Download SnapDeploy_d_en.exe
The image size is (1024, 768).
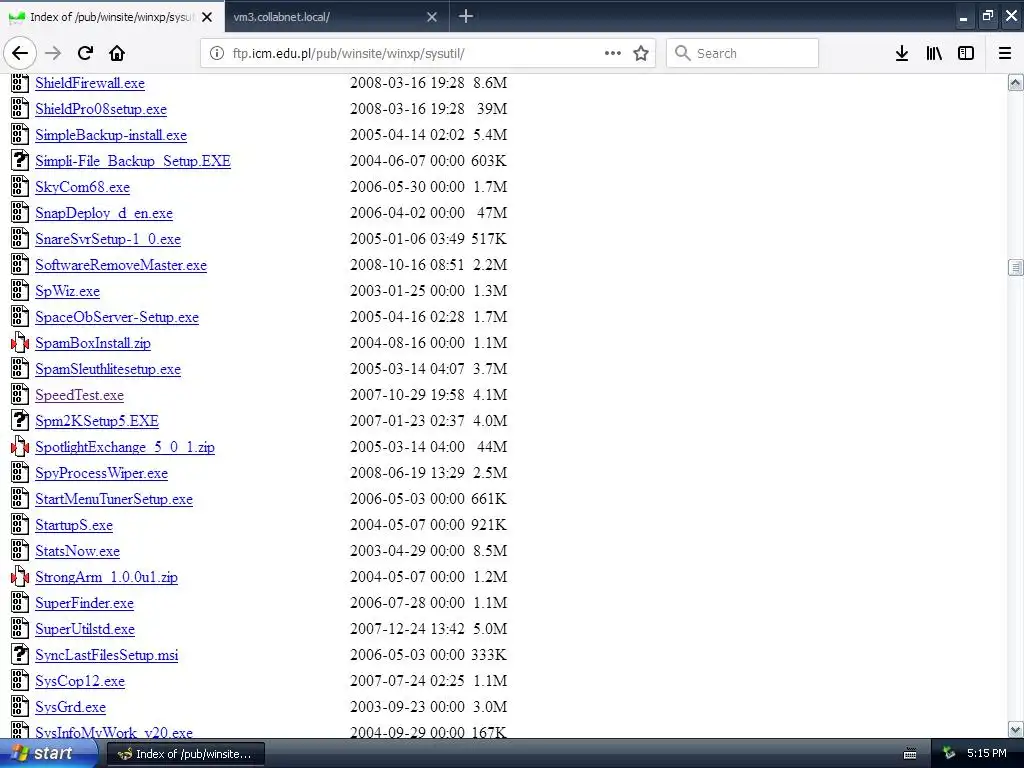click(104, 213)
